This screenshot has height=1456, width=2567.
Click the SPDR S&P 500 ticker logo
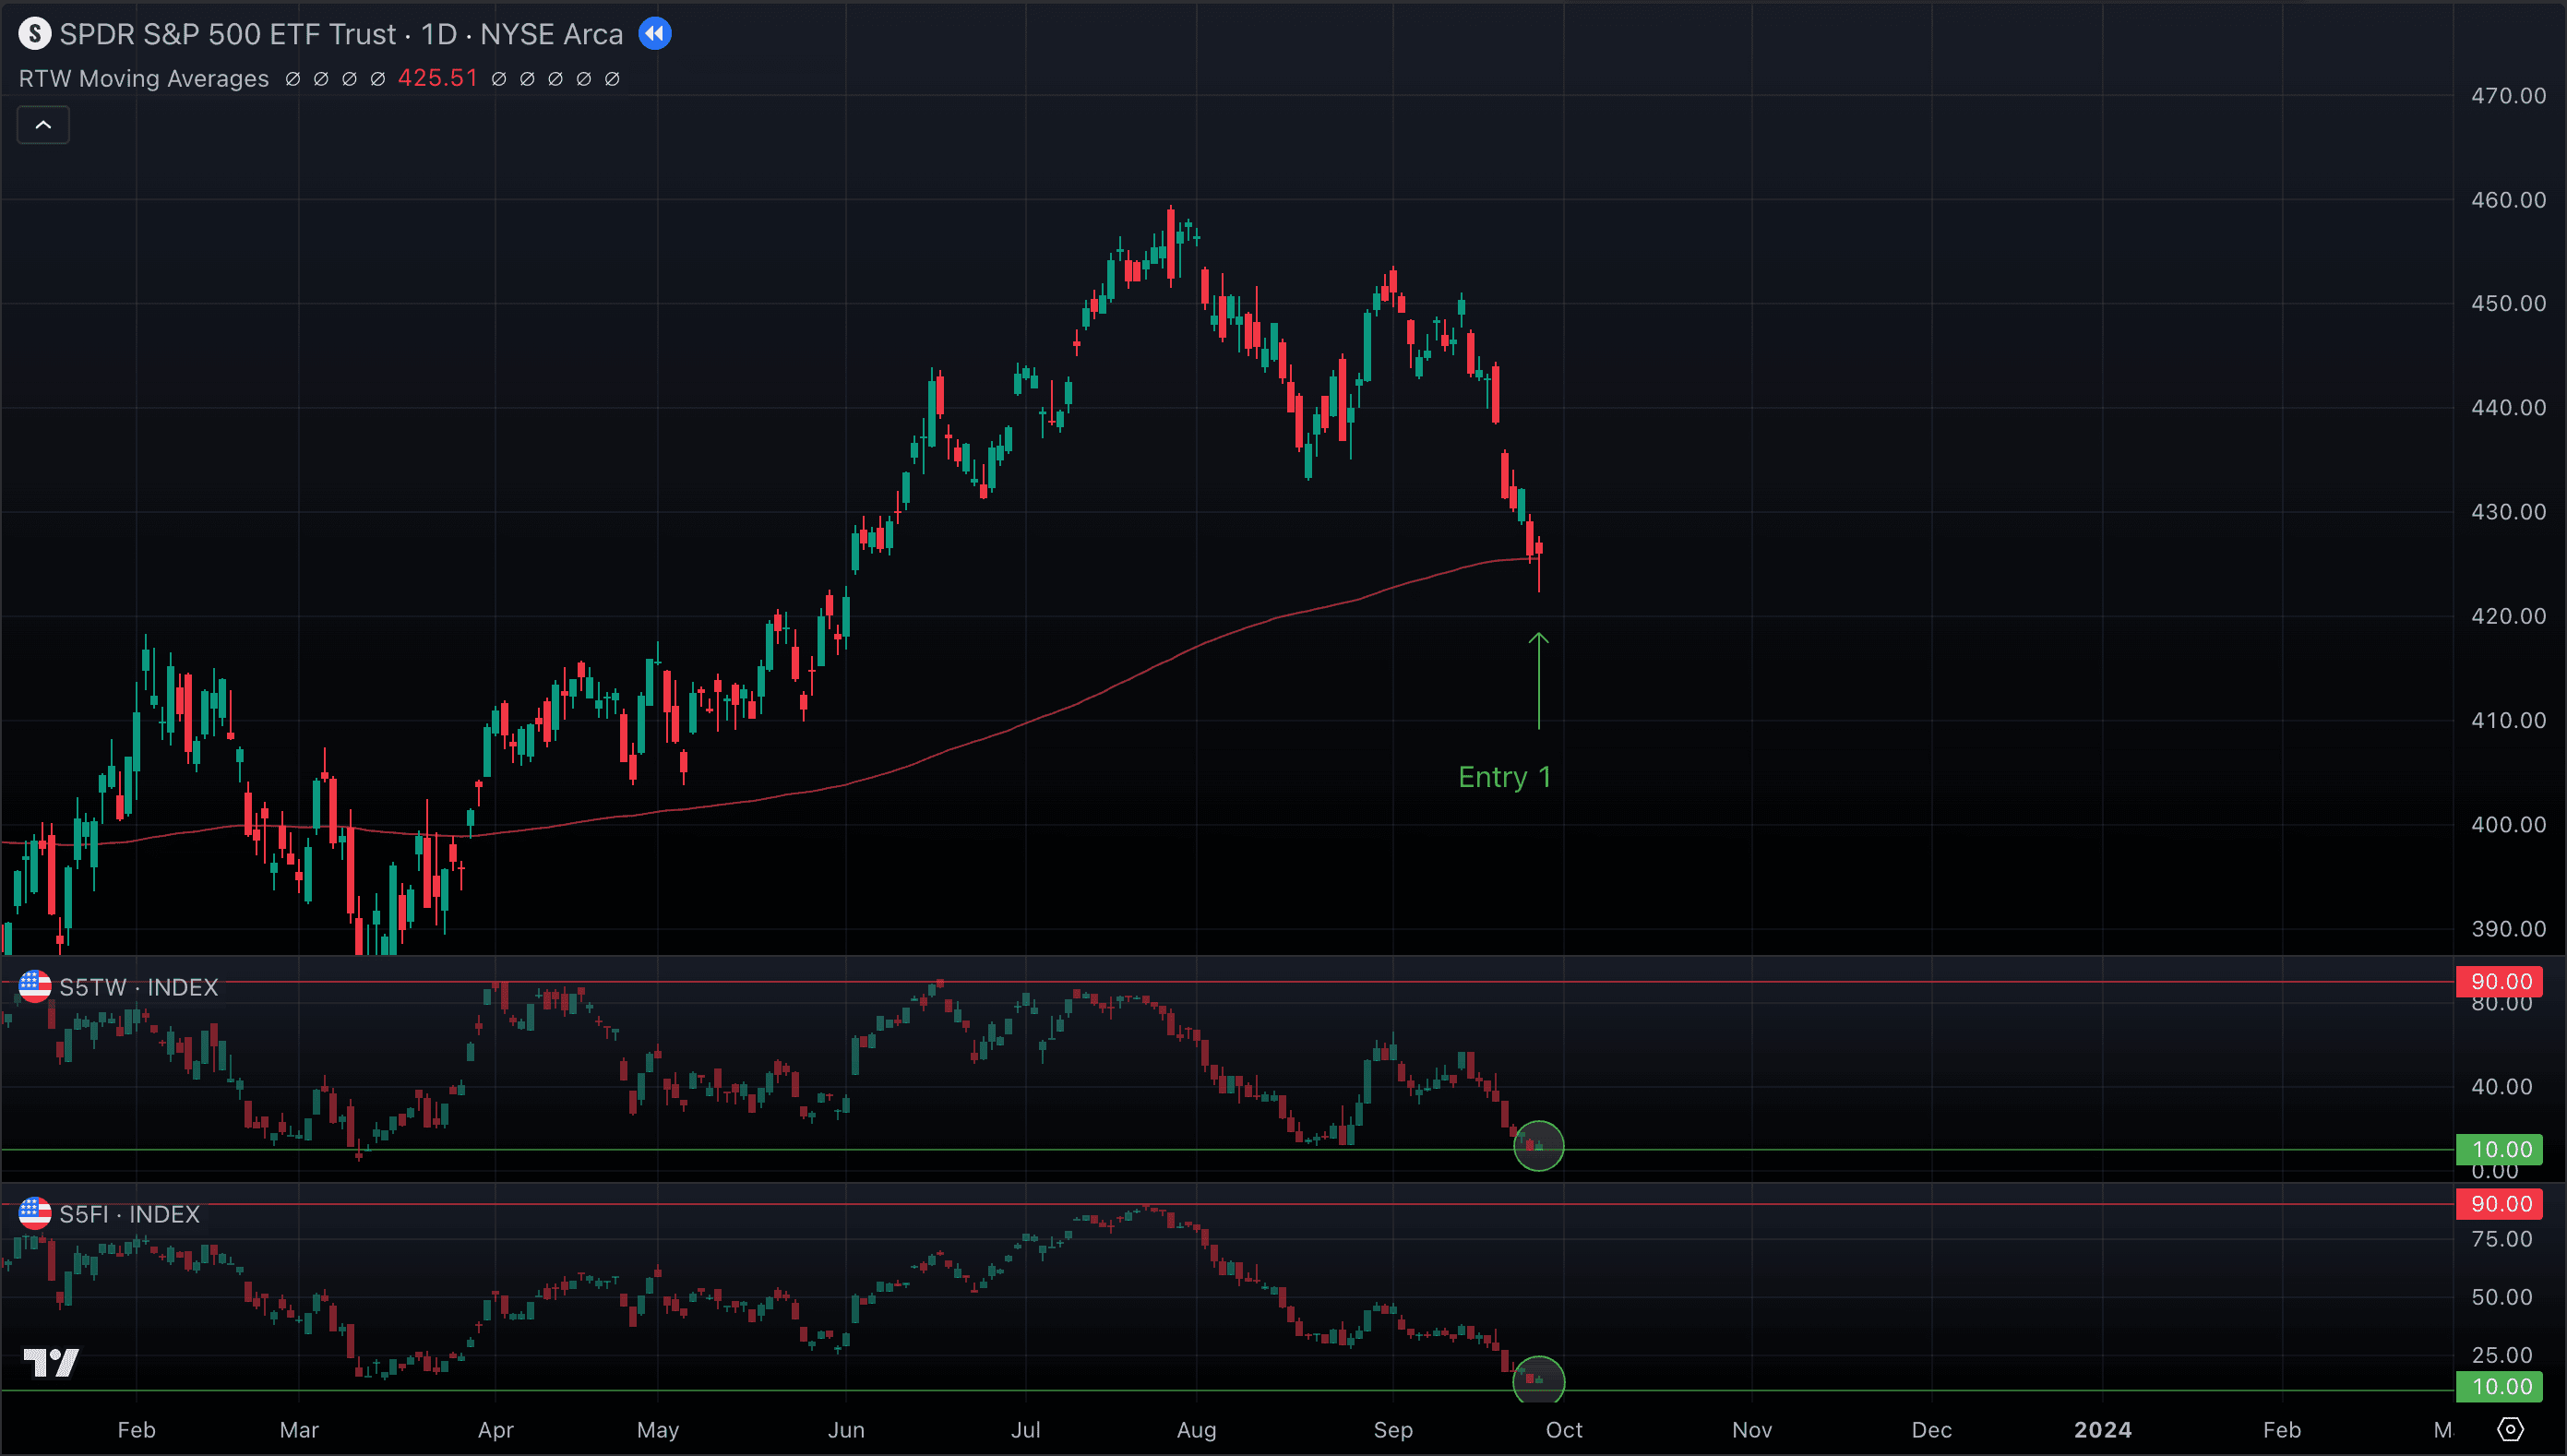tap(34, 33)
